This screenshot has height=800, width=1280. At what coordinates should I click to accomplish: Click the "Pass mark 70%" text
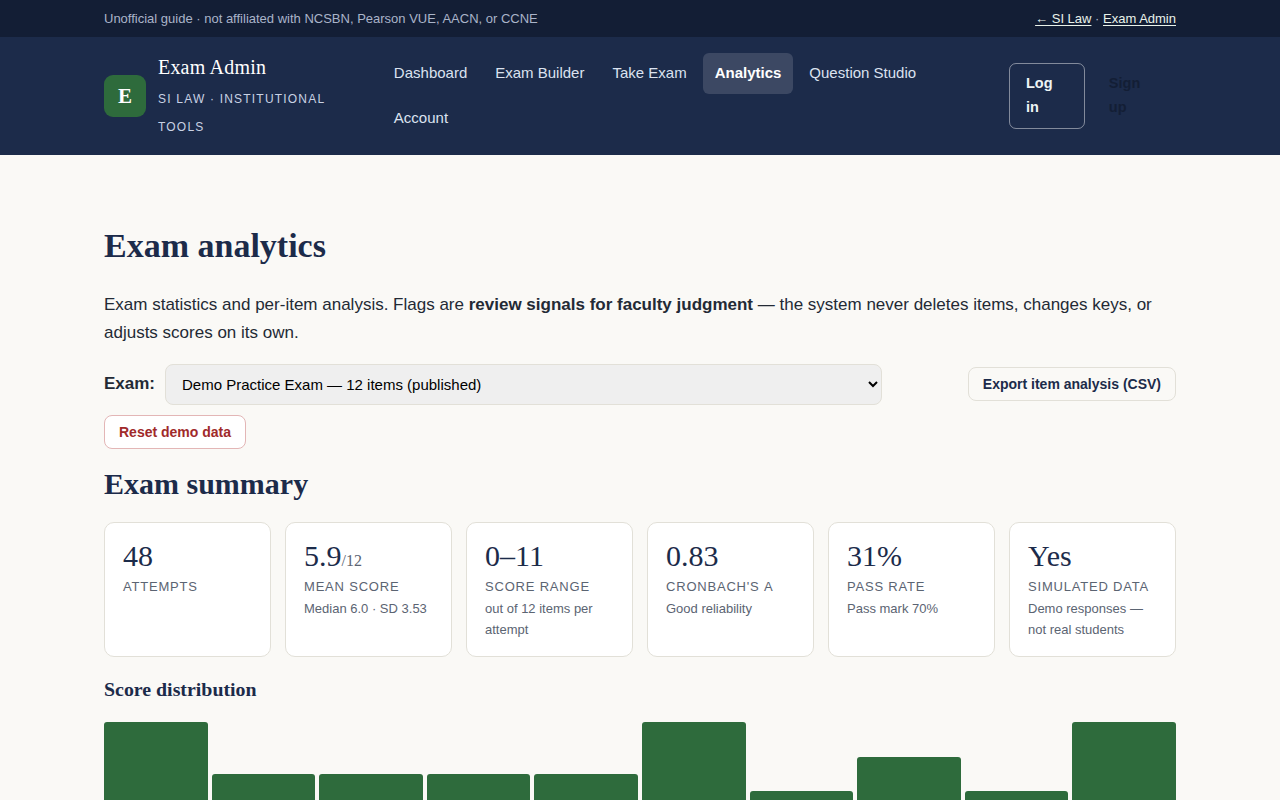tap(892, 609)
